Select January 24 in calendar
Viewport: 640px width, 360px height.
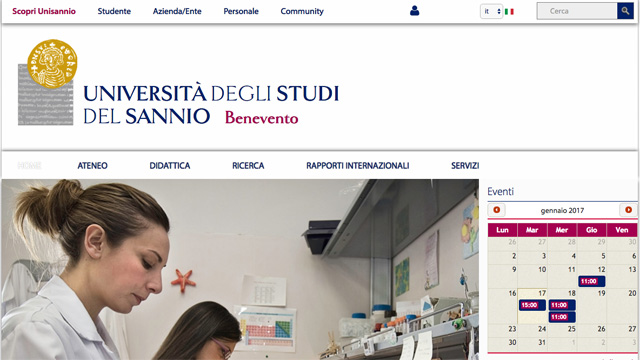tap(542, 329)
